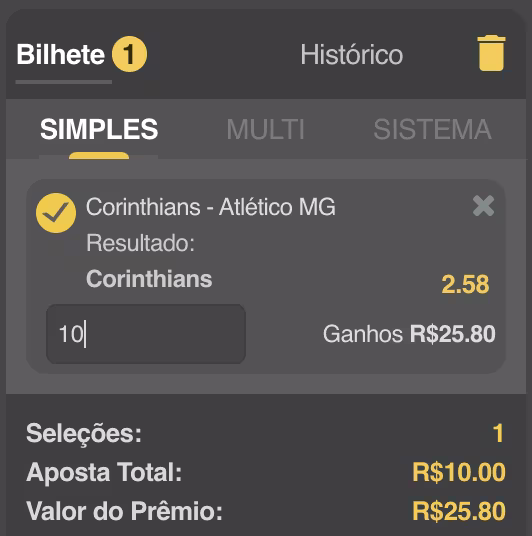Click the Valor do Prêmio R$25.80 value
This screenshot has width=532, height=536.
459,511
